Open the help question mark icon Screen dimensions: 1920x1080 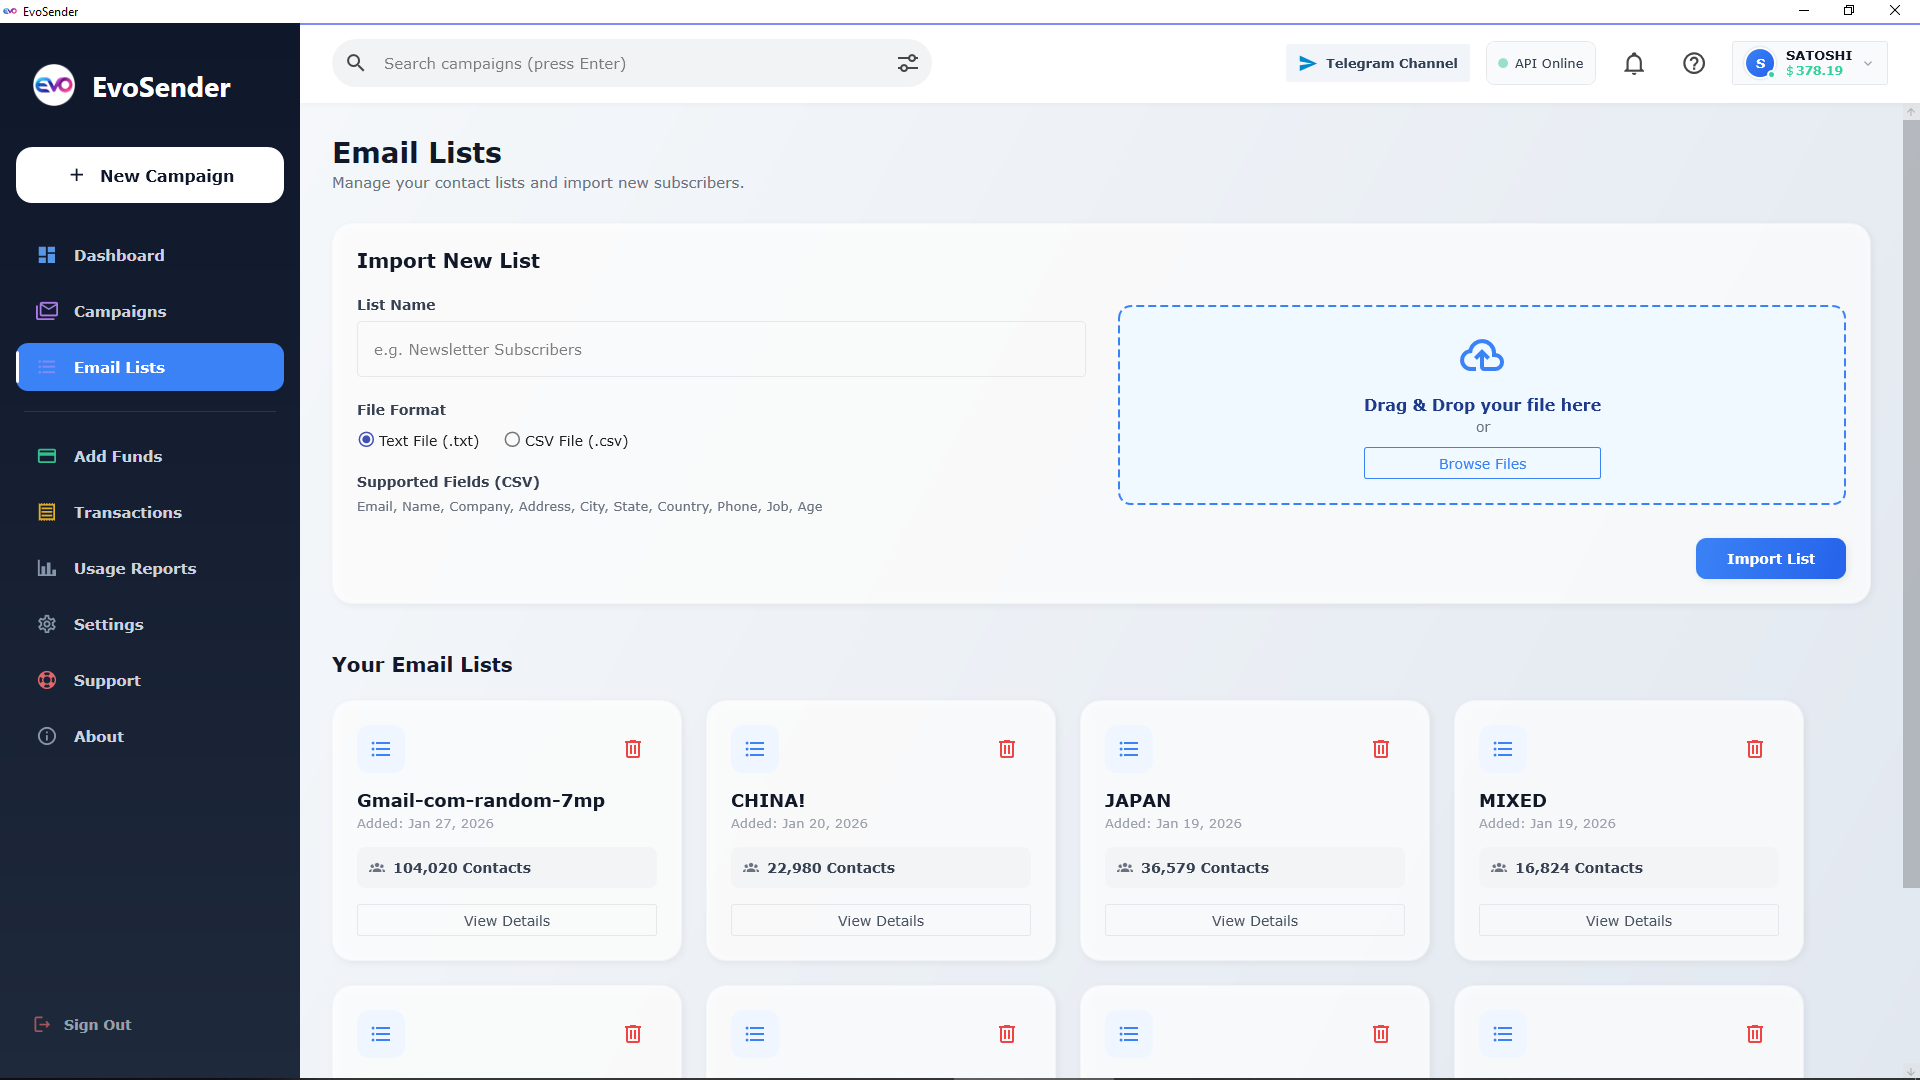click(1694, 63)
